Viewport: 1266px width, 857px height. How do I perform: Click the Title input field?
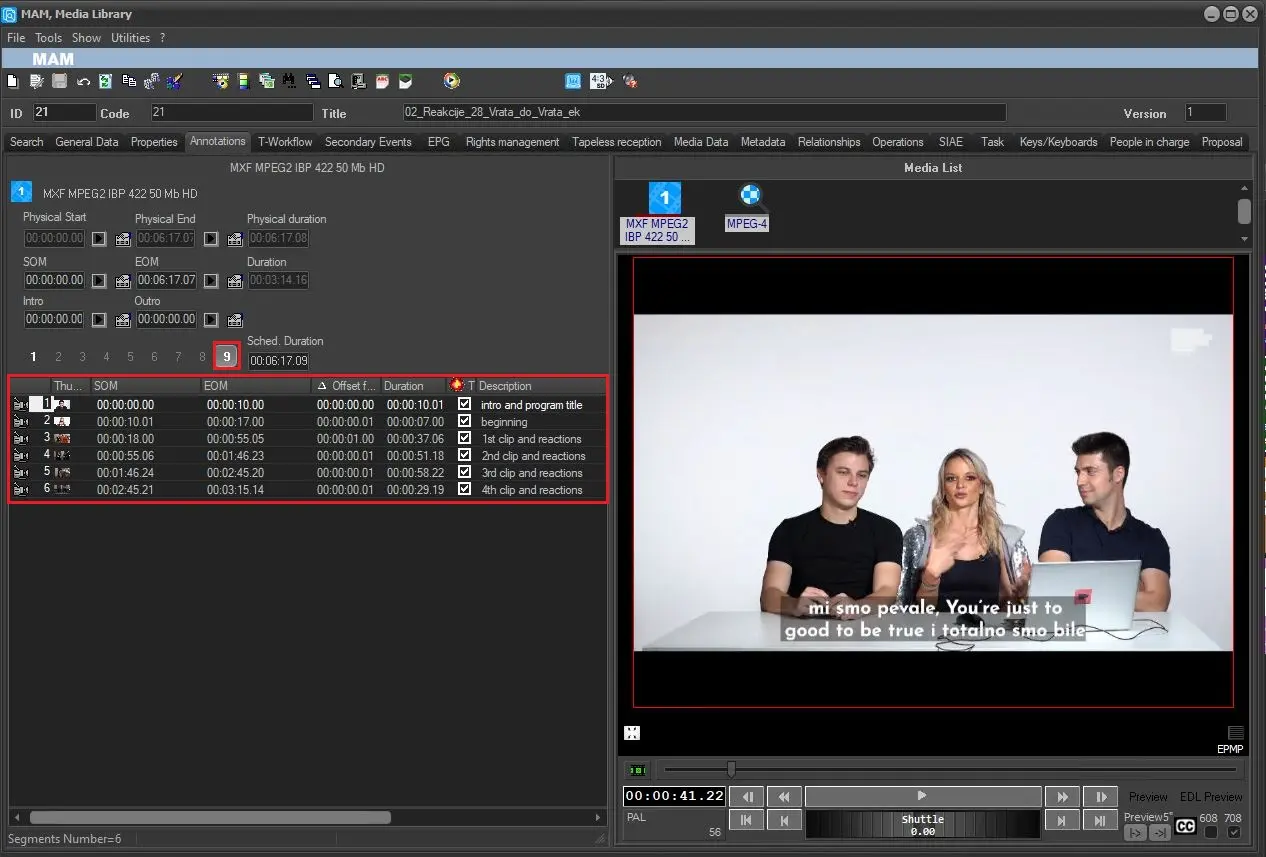point(703,113)
